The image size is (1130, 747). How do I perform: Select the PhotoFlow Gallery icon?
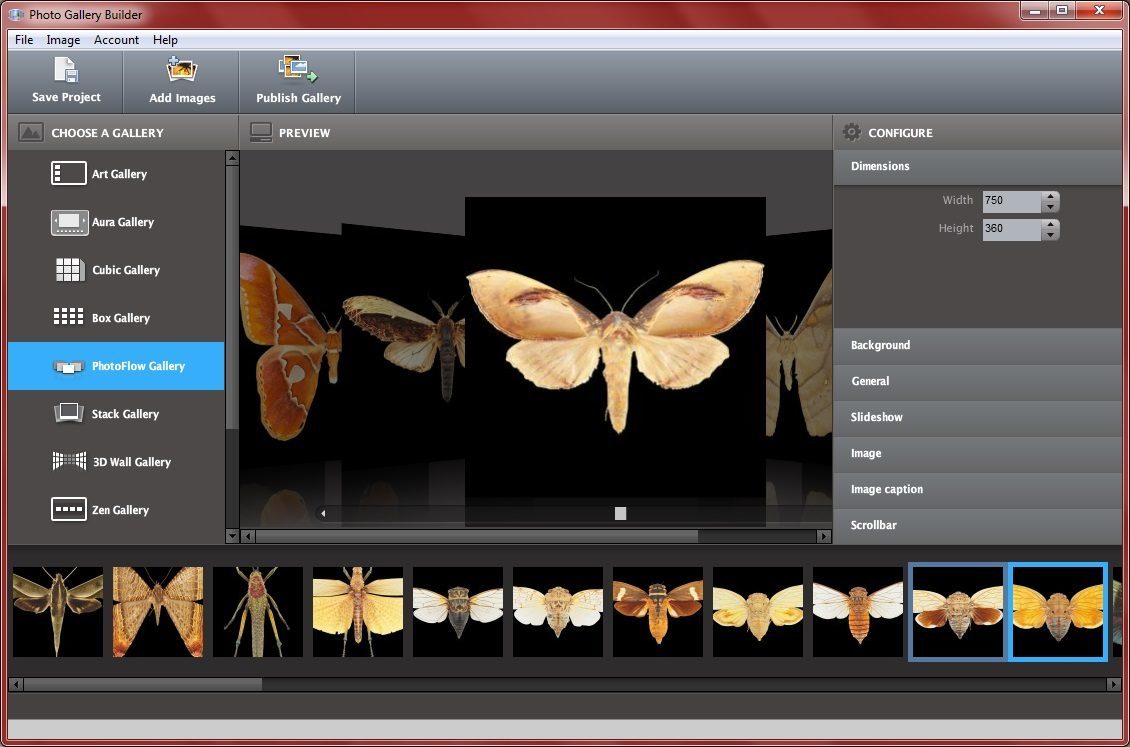tap(68, 367)
